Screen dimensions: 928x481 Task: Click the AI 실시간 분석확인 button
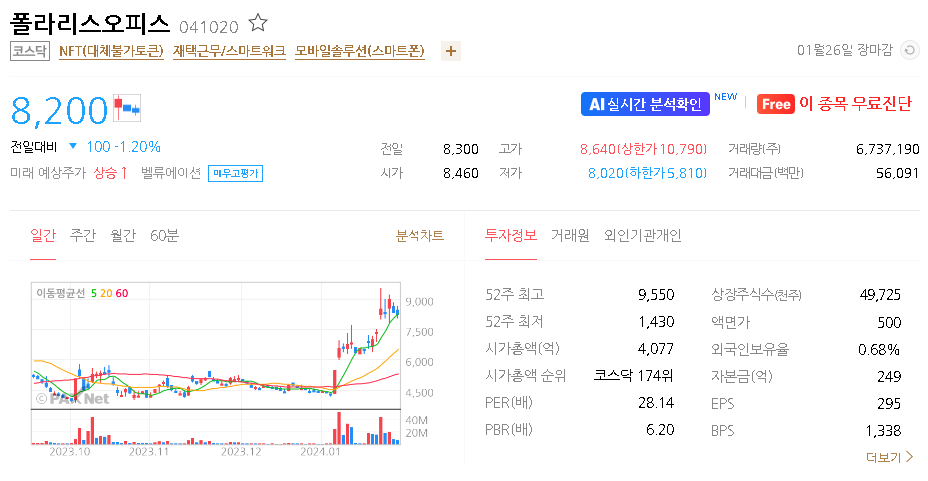pyautogui.click(x=645, y=104)
